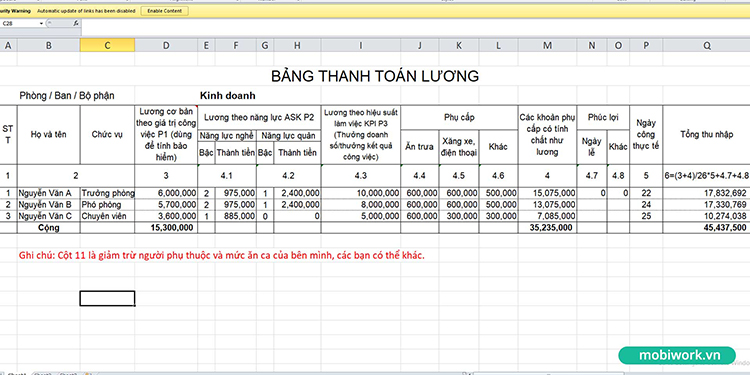This screenshot has width=750, height=375.
Task: Click the 35,235,000 total cell
Action: coord(547,228)
